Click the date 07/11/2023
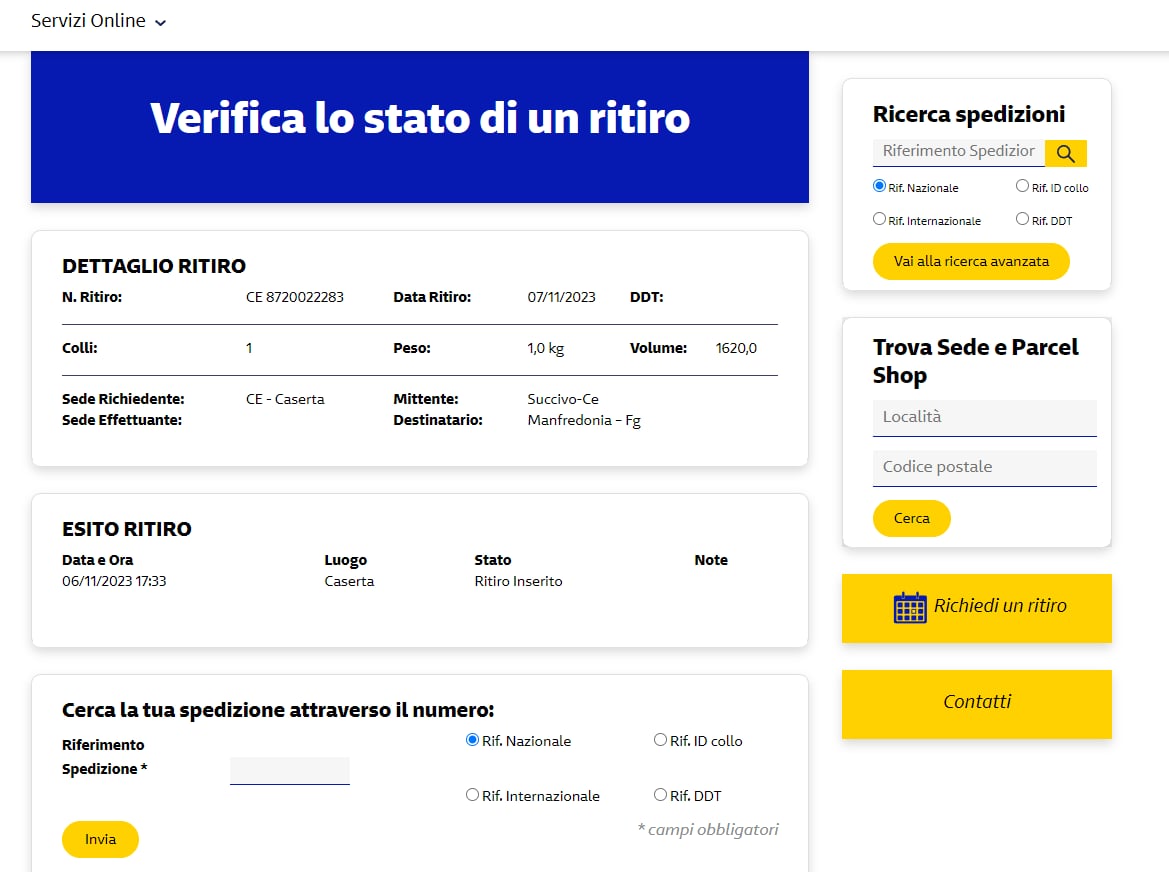The width and height of the screenshot is (1169, 872). tap(561, 297)
